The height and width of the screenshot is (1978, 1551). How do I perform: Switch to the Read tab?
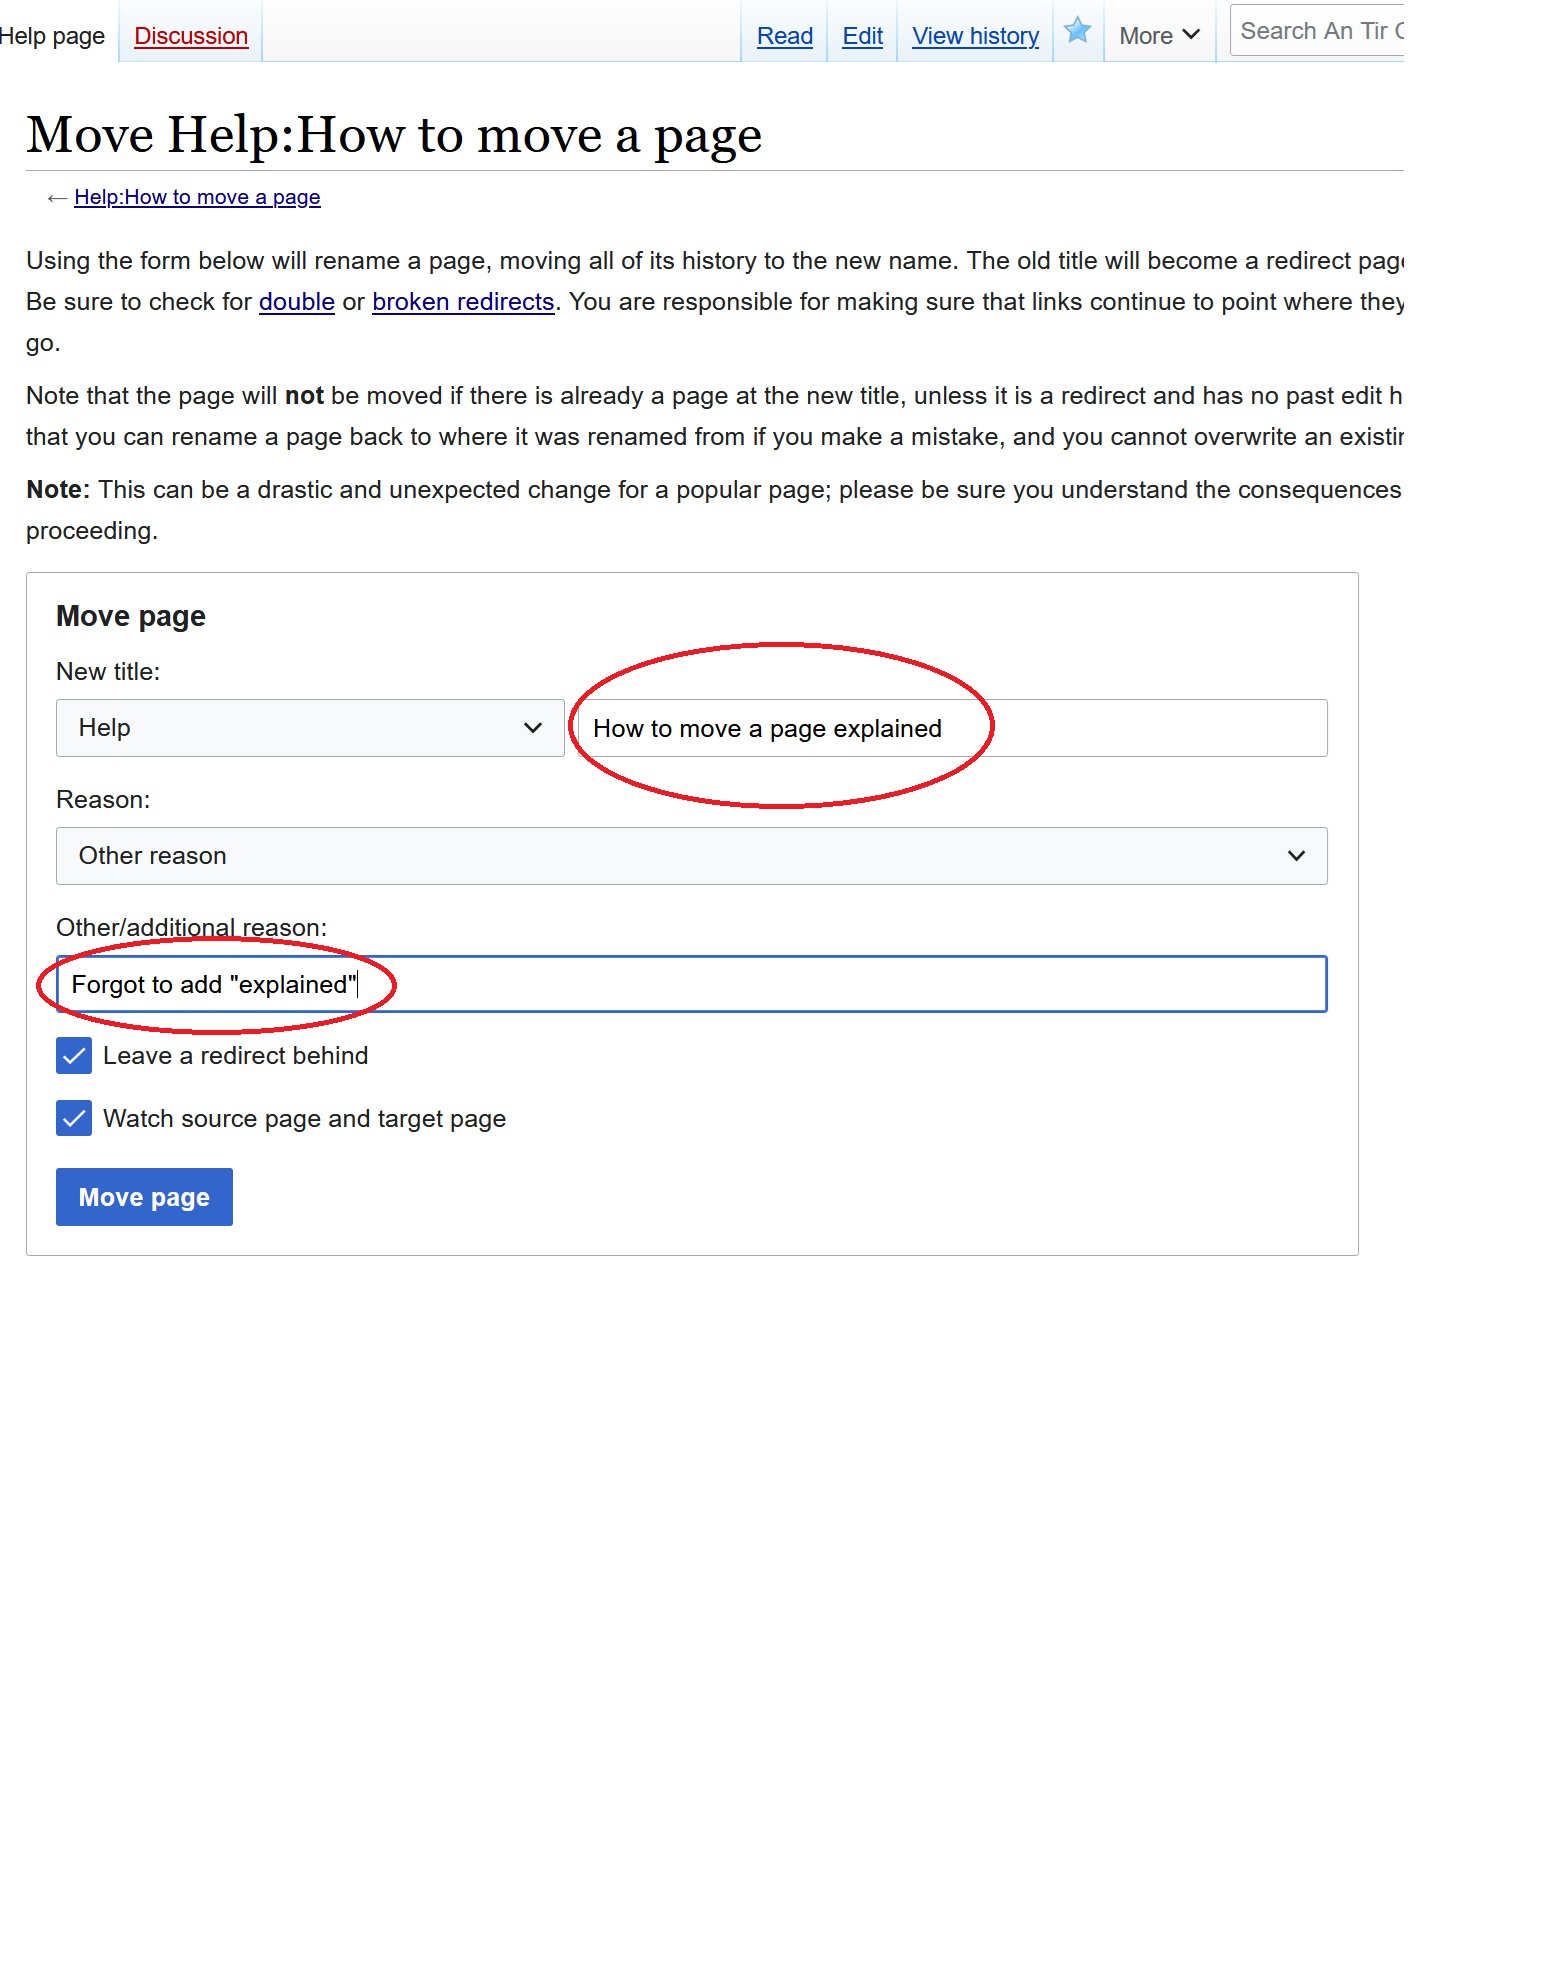[784, 36]
